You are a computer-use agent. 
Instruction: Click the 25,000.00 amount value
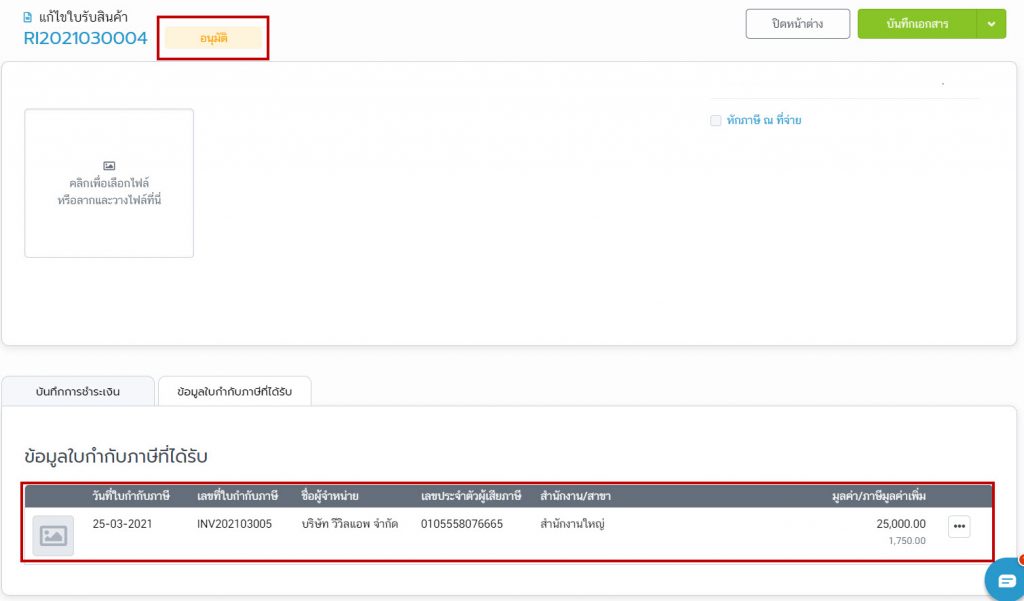901,524
